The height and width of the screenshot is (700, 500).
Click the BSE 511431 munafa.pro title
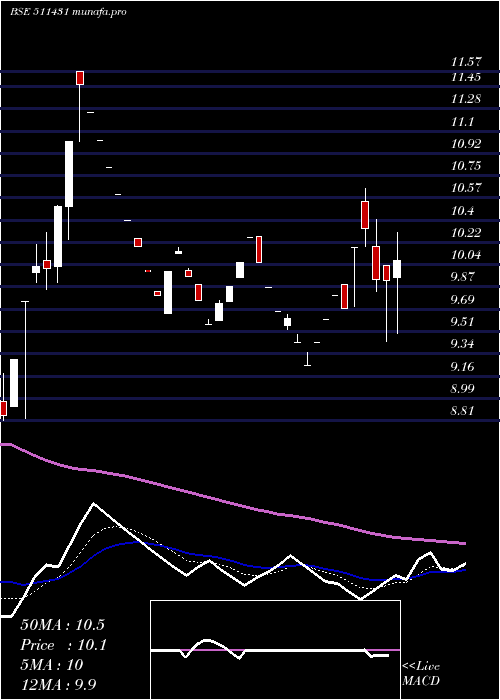click(68, 11)
